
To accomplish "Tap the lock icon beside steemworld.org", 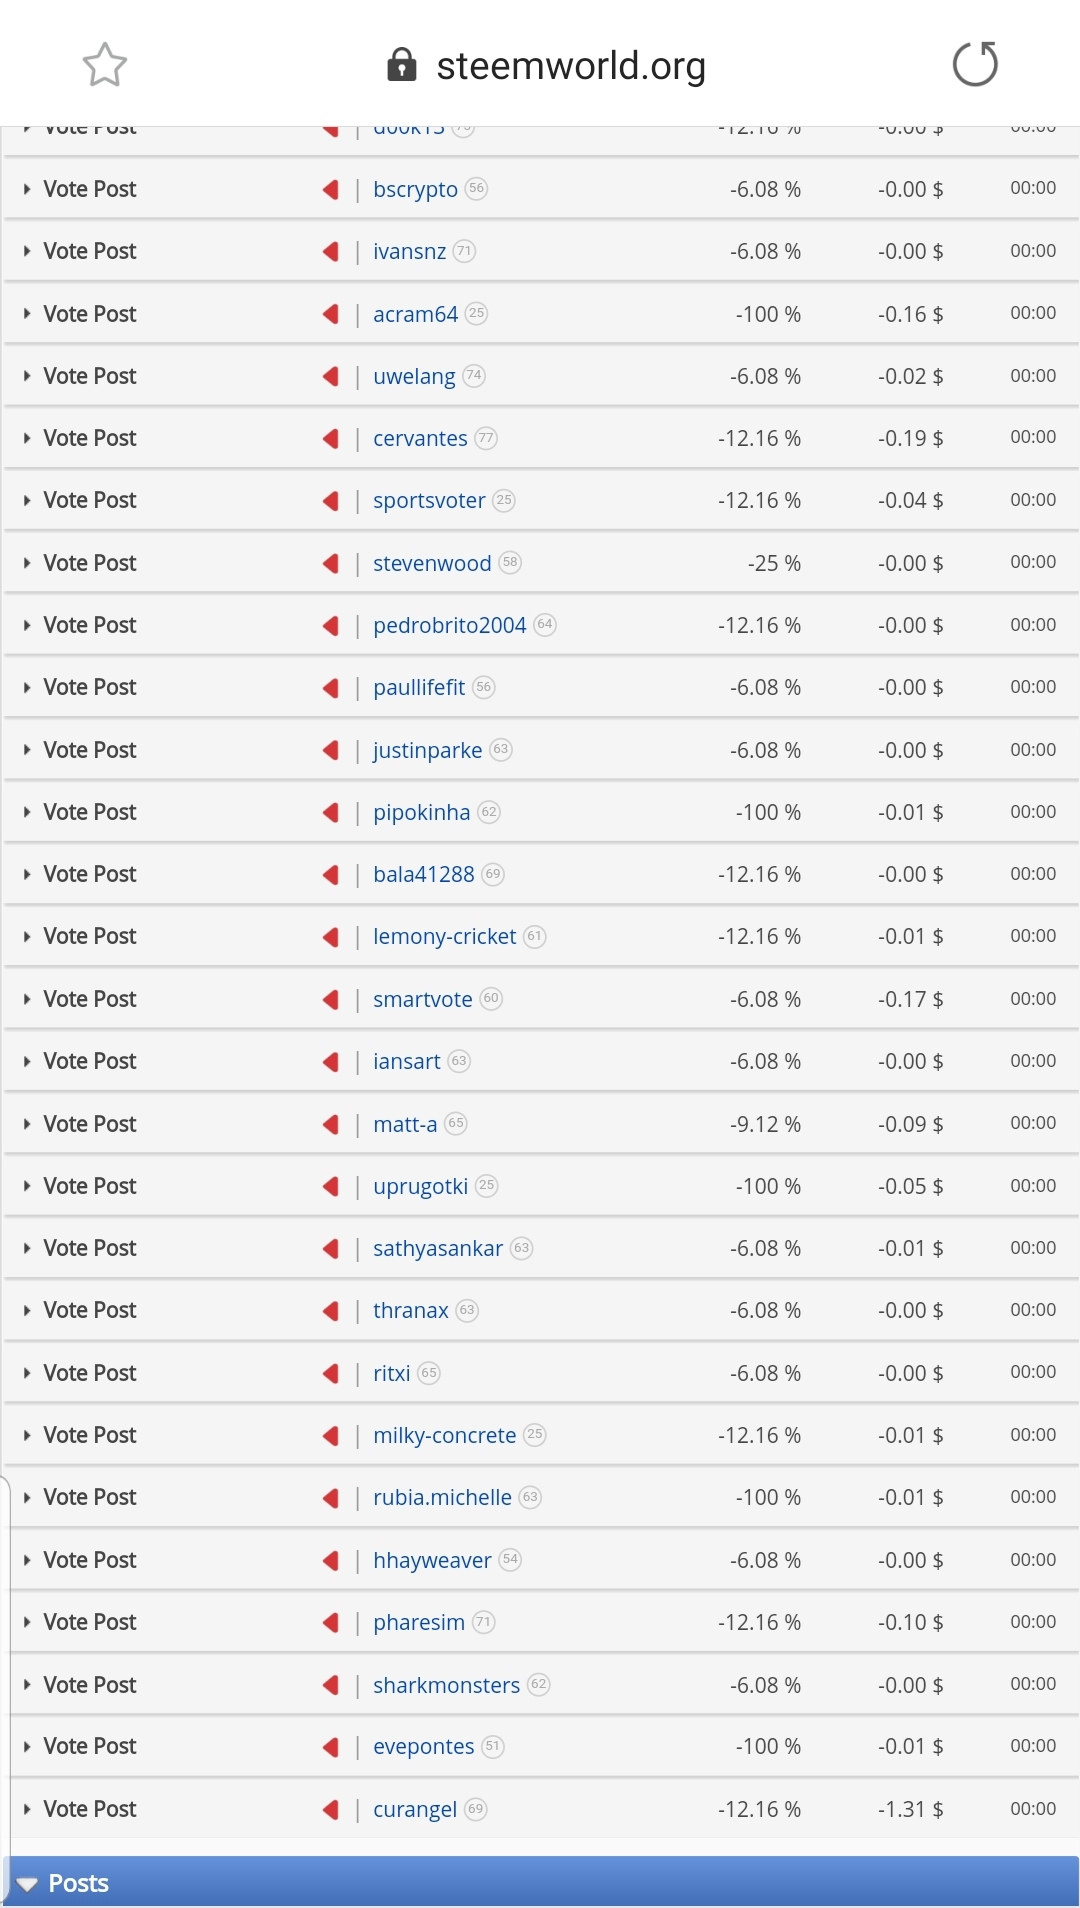I will [x=401, y=65].
